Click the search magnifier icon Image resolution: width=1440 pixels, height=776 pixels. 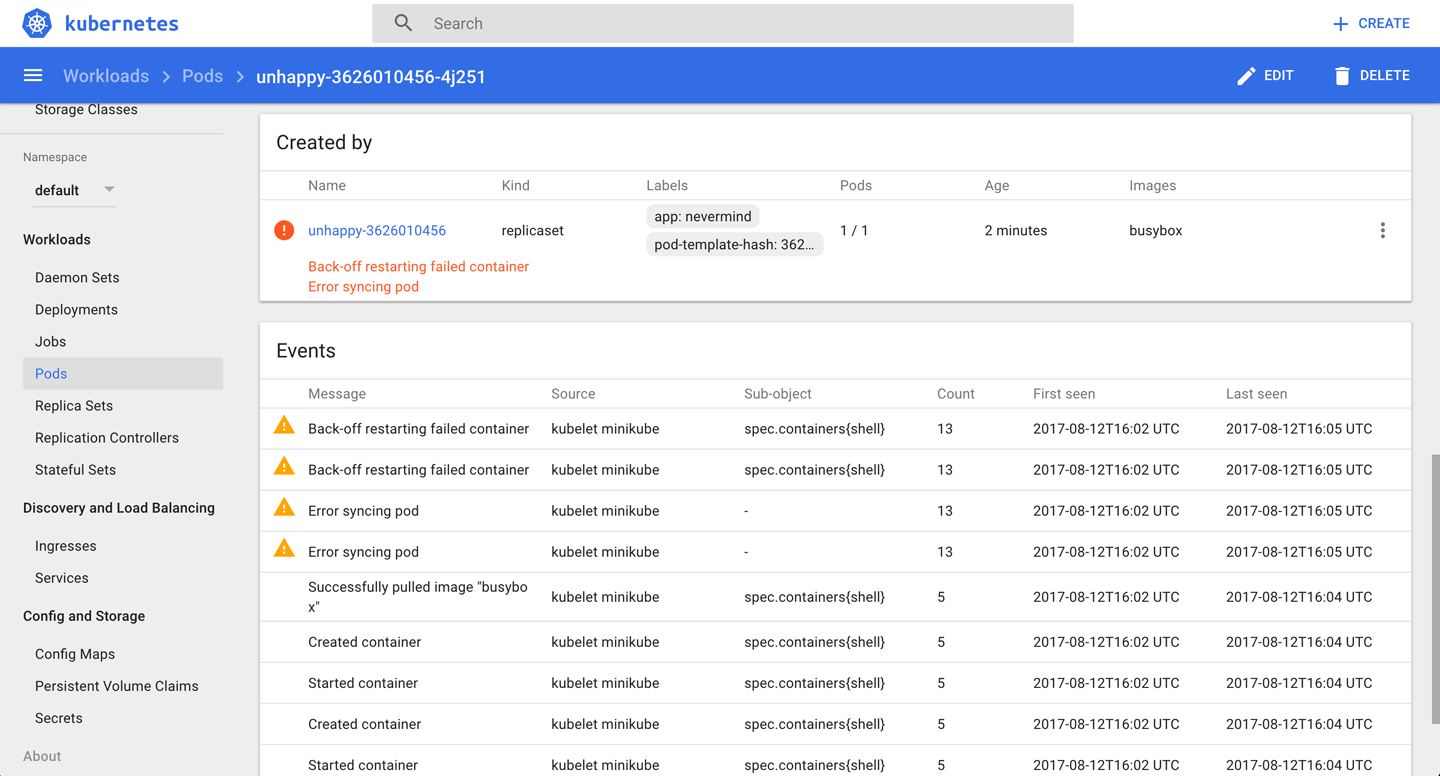click(403, 23)
